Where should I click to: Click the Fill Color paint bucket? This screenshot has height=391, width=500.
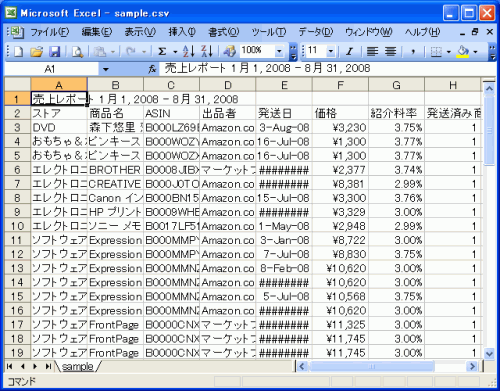[x=463, y=51]
